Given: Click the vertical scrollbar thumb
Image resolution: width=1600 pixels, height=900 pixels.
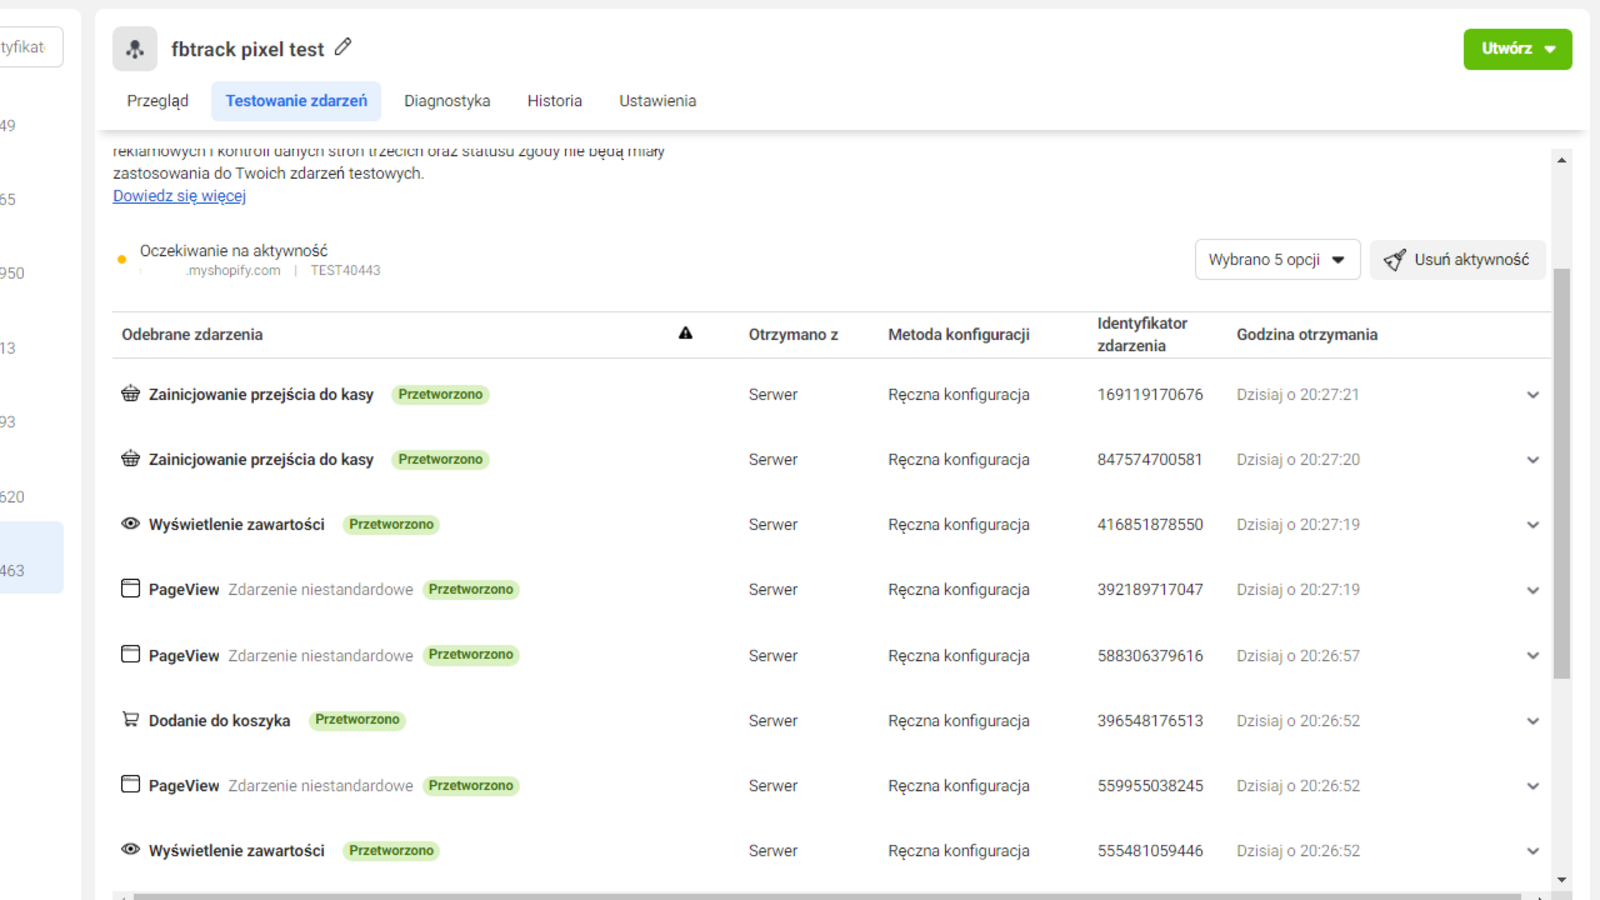Looking at the screenshot, I should click(x=1561, y=473).
